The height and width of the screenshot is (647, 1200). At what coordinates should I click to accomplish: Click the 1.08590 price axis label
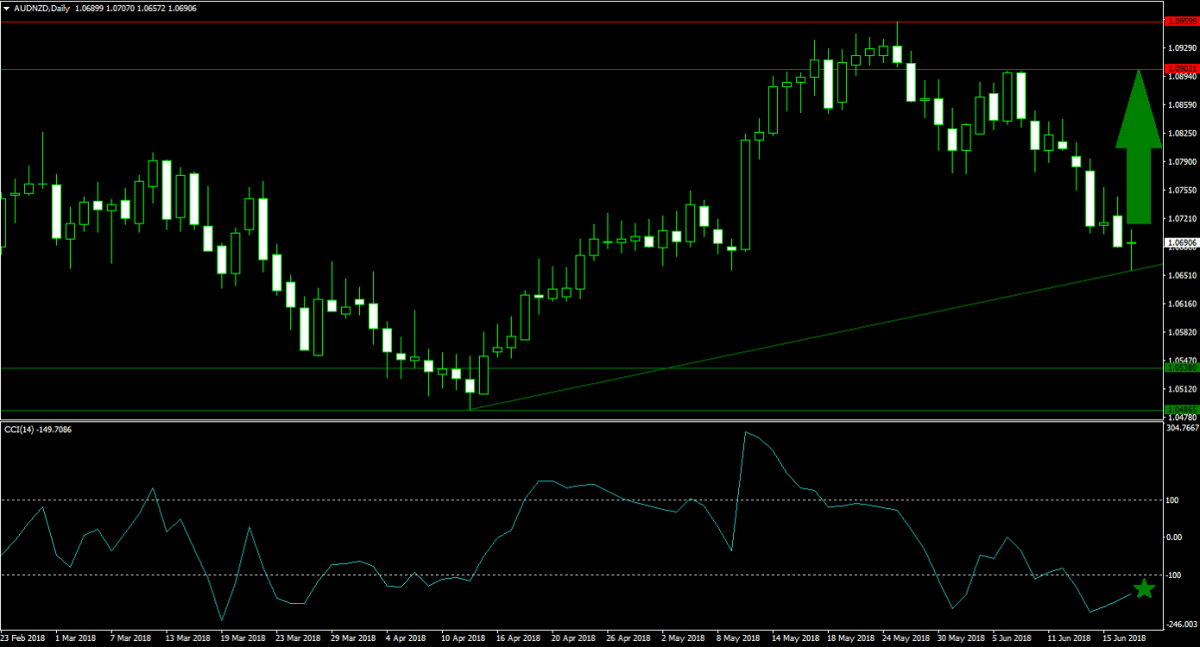tap(1182, 104)
